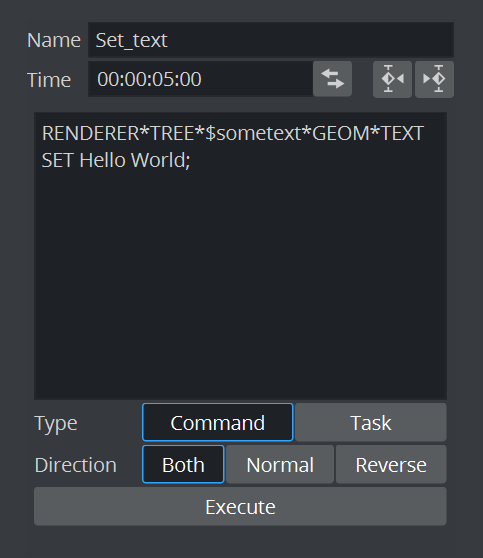Focus the Name field containing Set_text
The image size is (483, 558).
(x=271, y=40)
